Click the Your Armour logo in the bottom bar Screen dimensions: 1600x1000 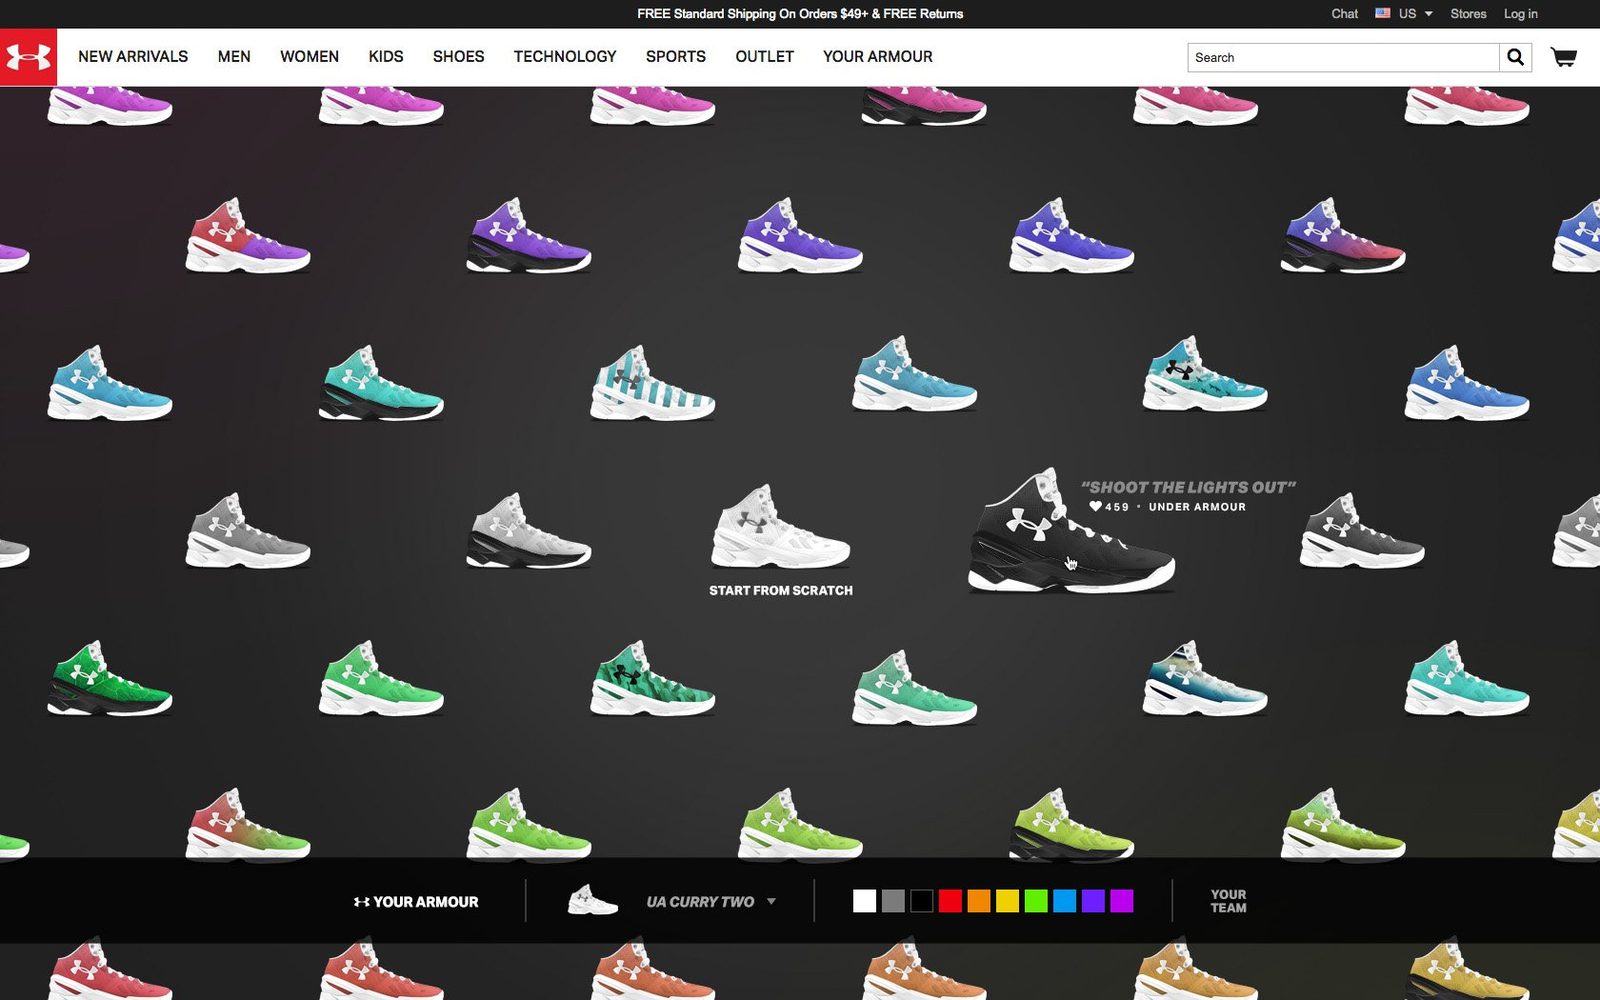click(x=416, y=901)
